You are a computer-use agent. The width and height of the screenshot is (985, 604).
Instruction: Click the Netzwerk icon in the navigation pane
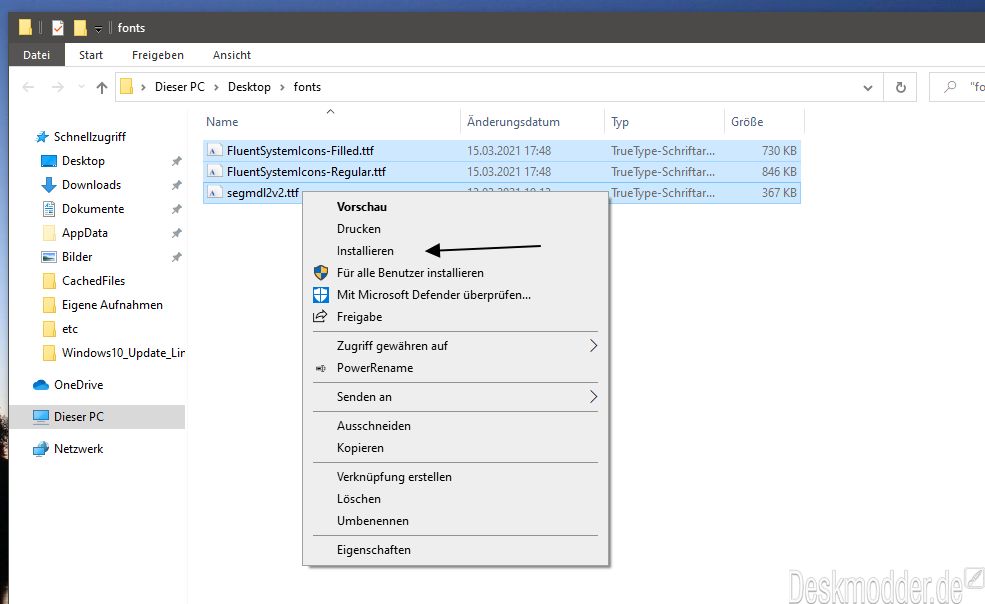pos(41,449)
